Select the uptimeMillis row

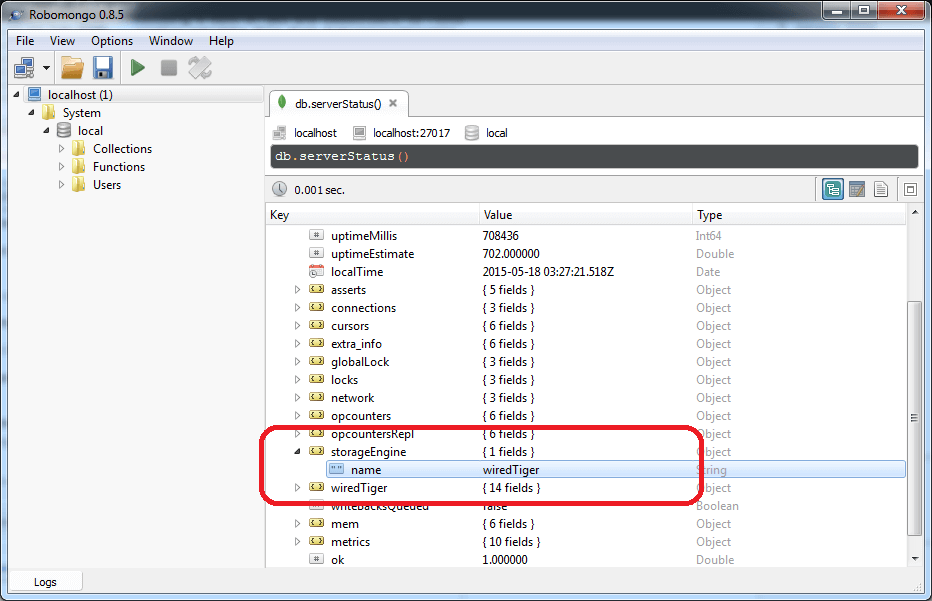coord(586,235)
